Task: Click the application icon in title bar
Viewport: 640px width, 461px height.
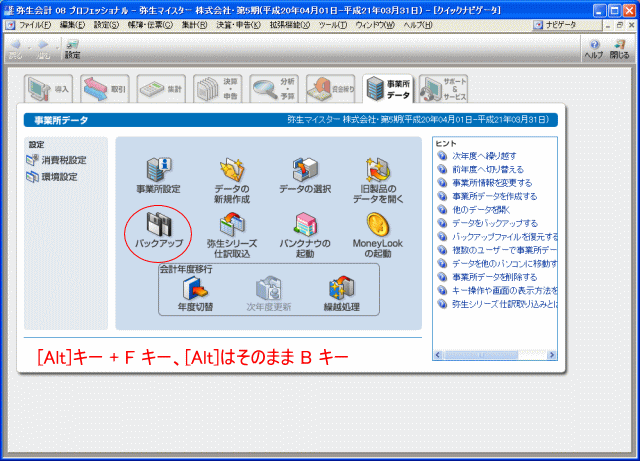Action: [x=8, y=10]
